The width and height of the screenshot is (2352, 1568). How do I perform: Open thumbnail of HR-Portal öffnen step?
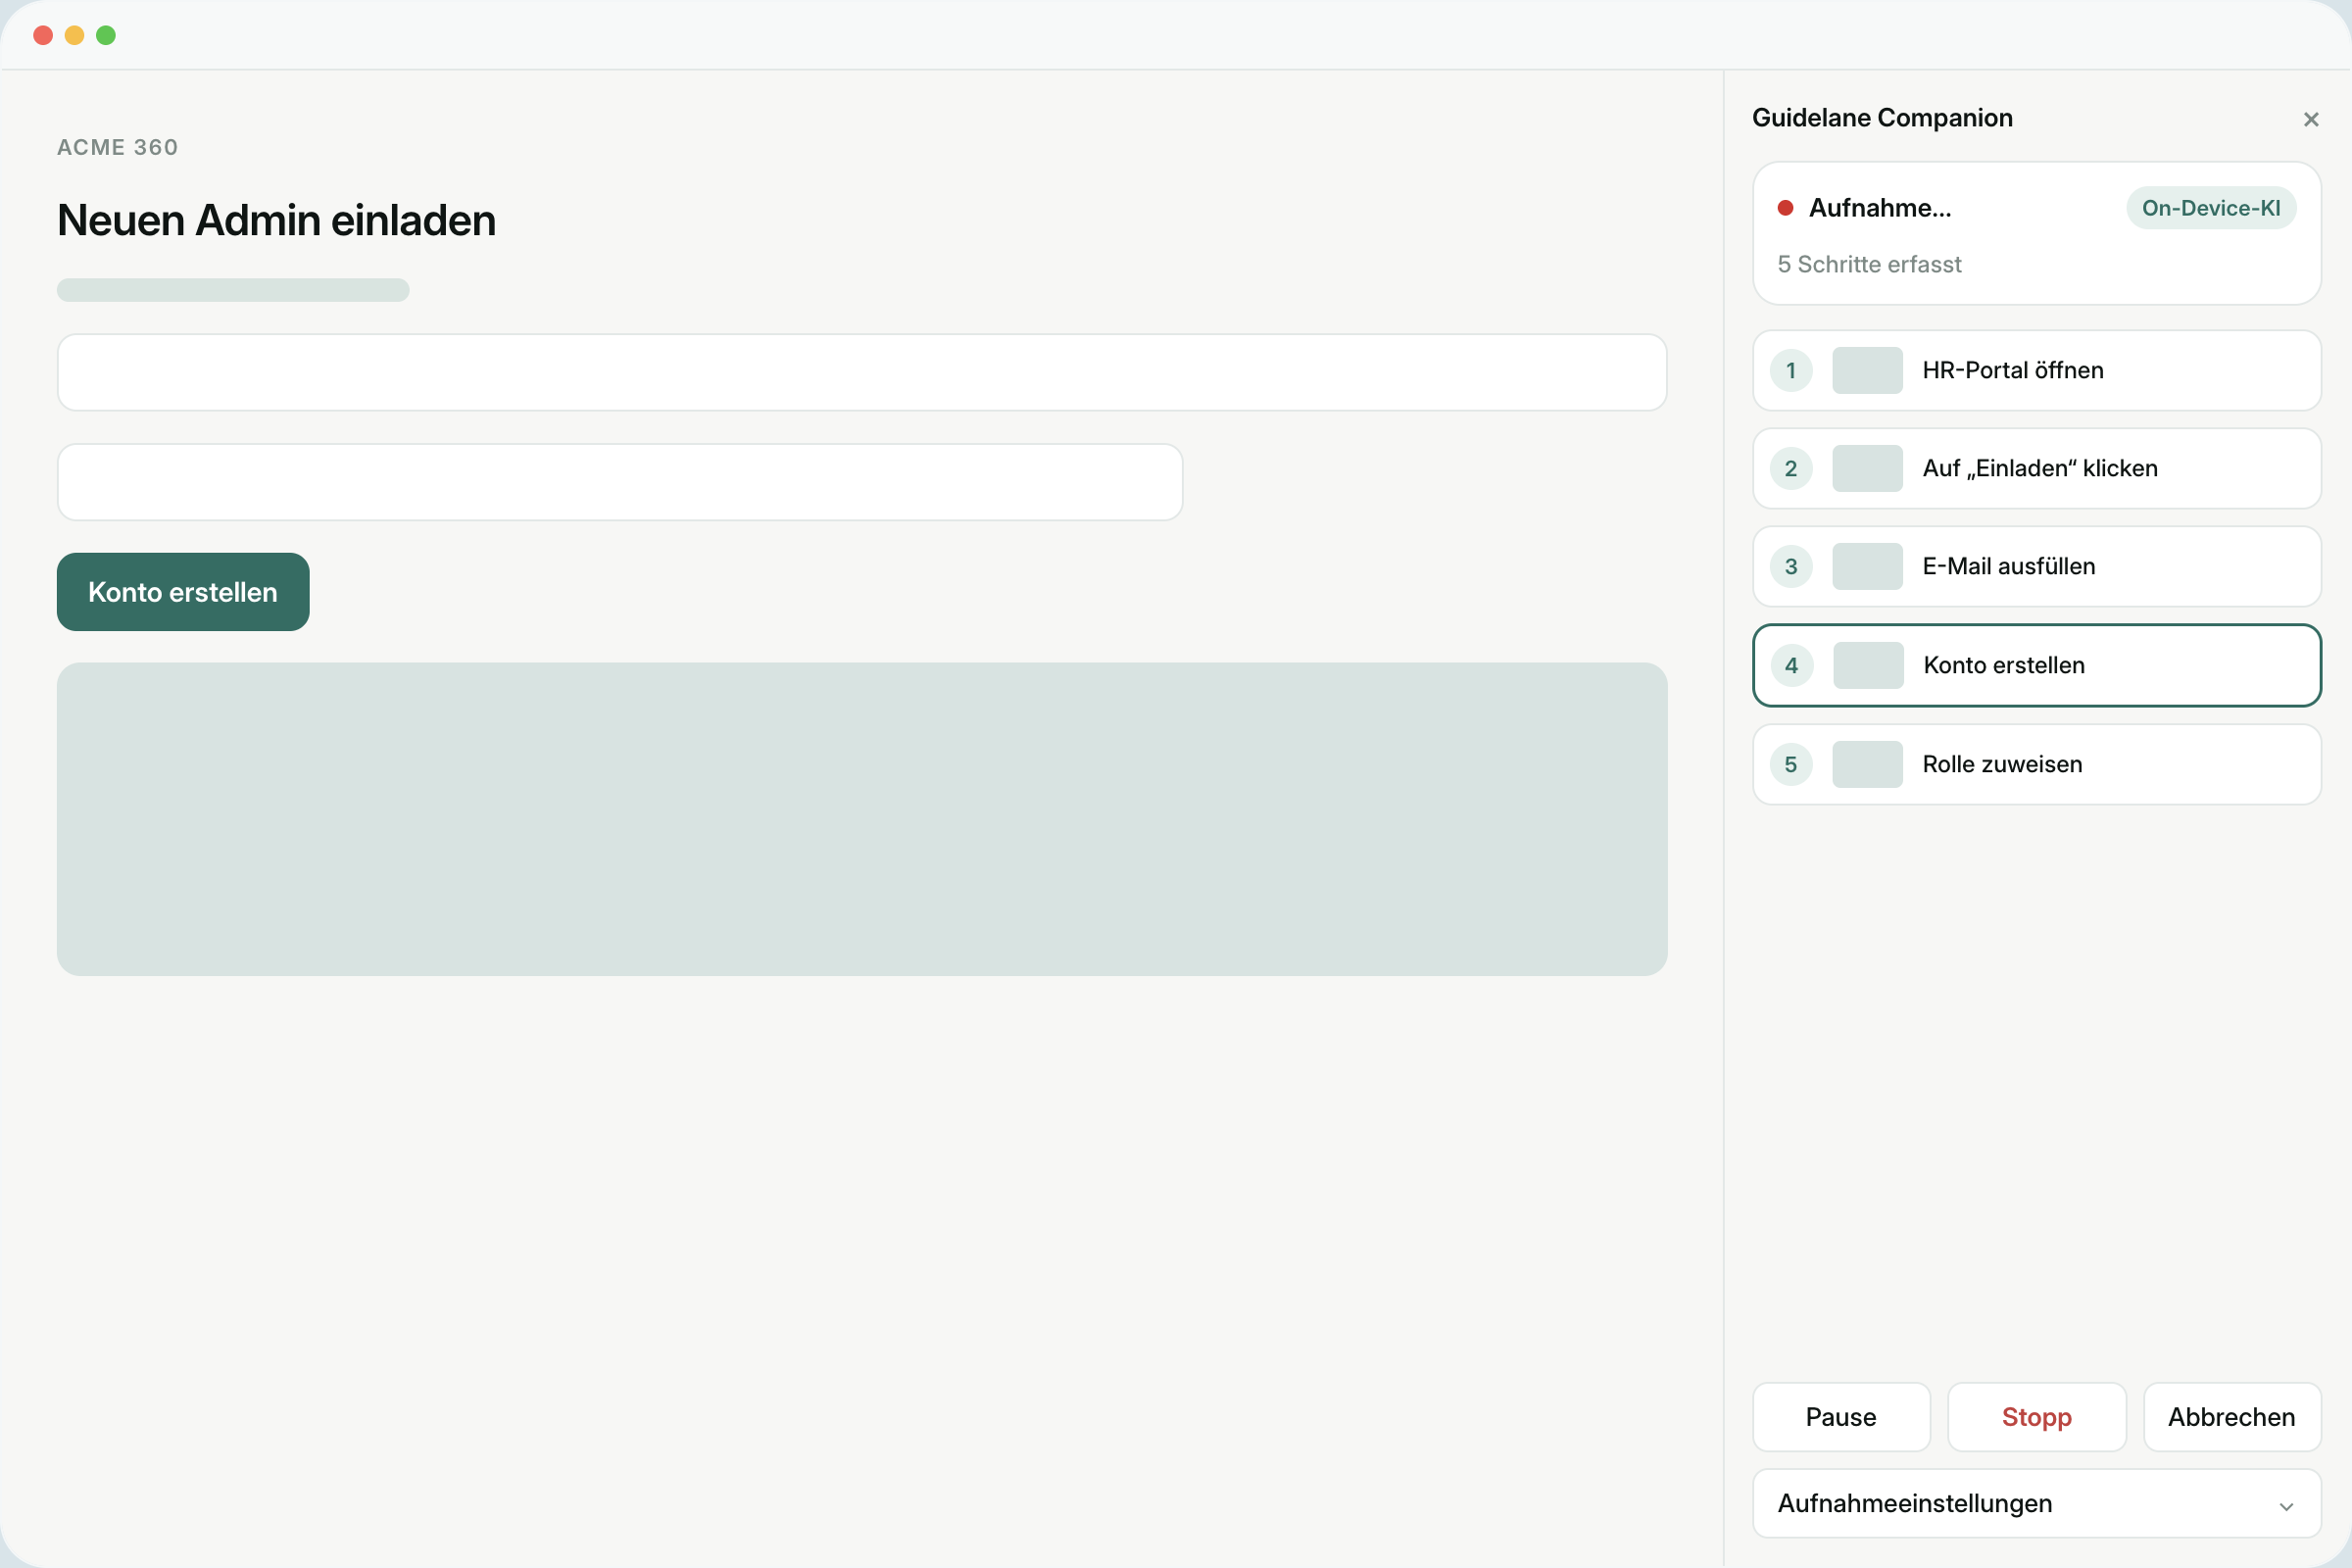(1867, 370)
